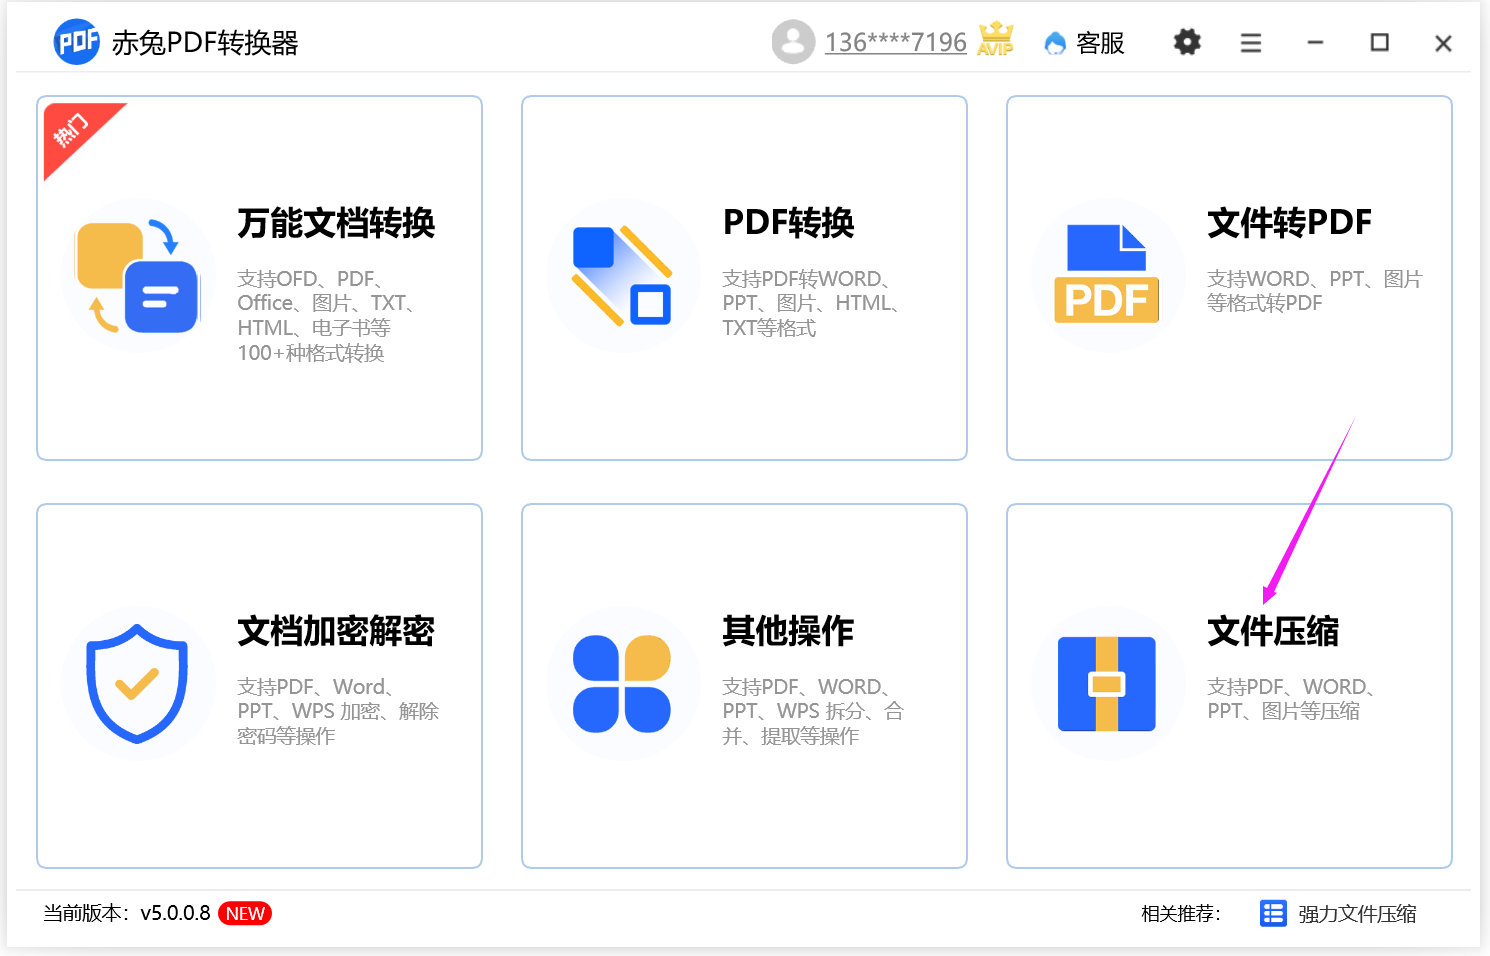Click 当前版本 v5.0.0.8 text

tap(127, 913)
